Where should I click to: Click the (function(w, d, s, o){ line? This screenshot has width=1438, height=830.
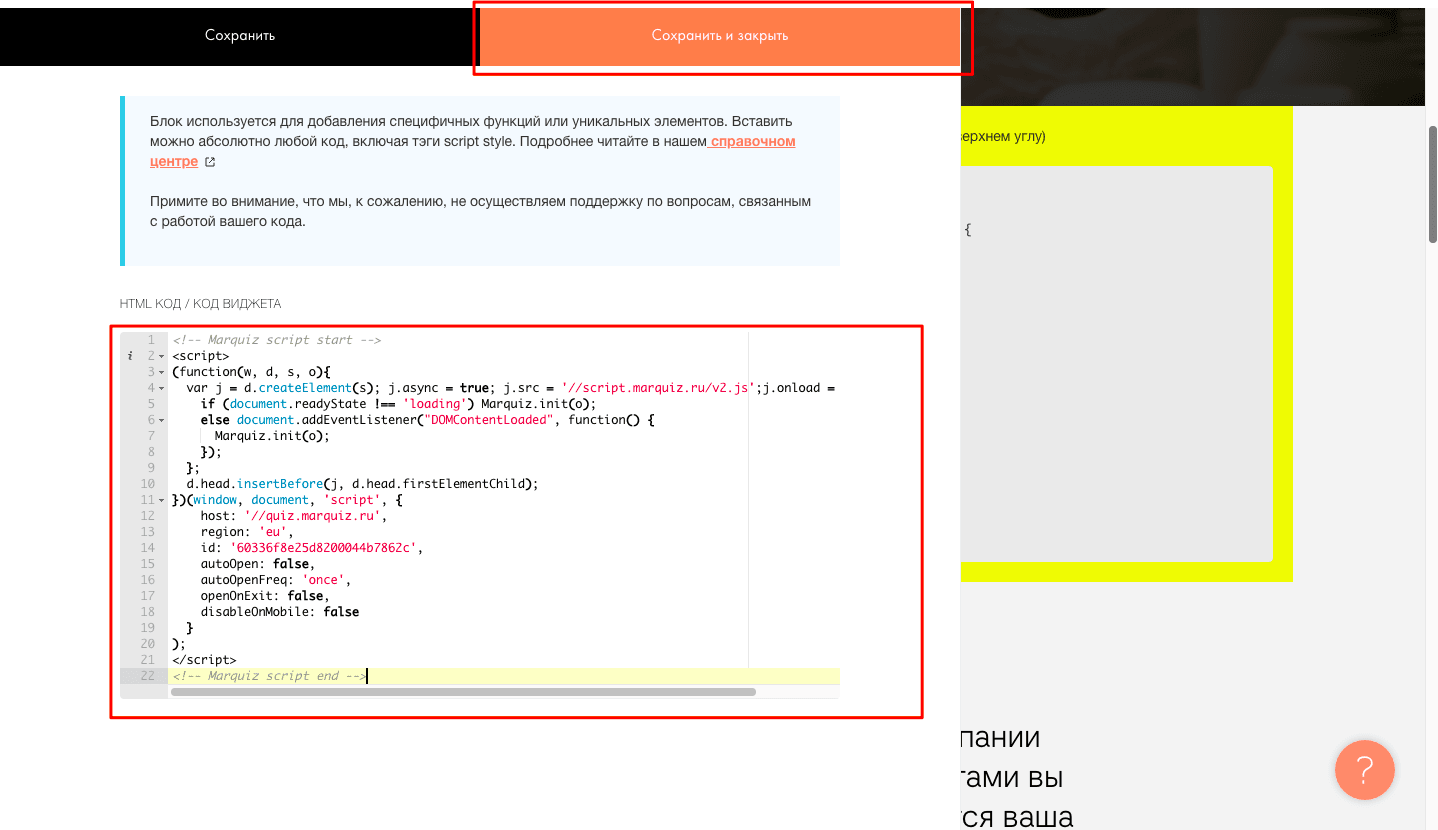pyautogui.click(x=251, y=372)
